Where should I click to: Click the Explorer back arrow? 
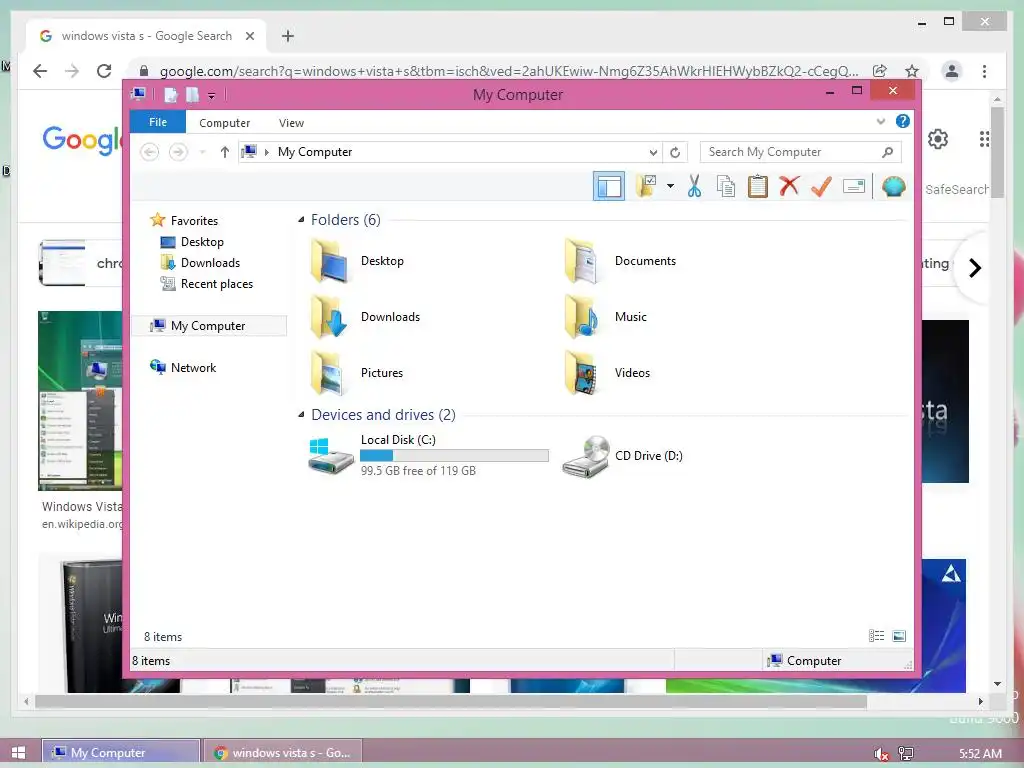tap(150, 152)
